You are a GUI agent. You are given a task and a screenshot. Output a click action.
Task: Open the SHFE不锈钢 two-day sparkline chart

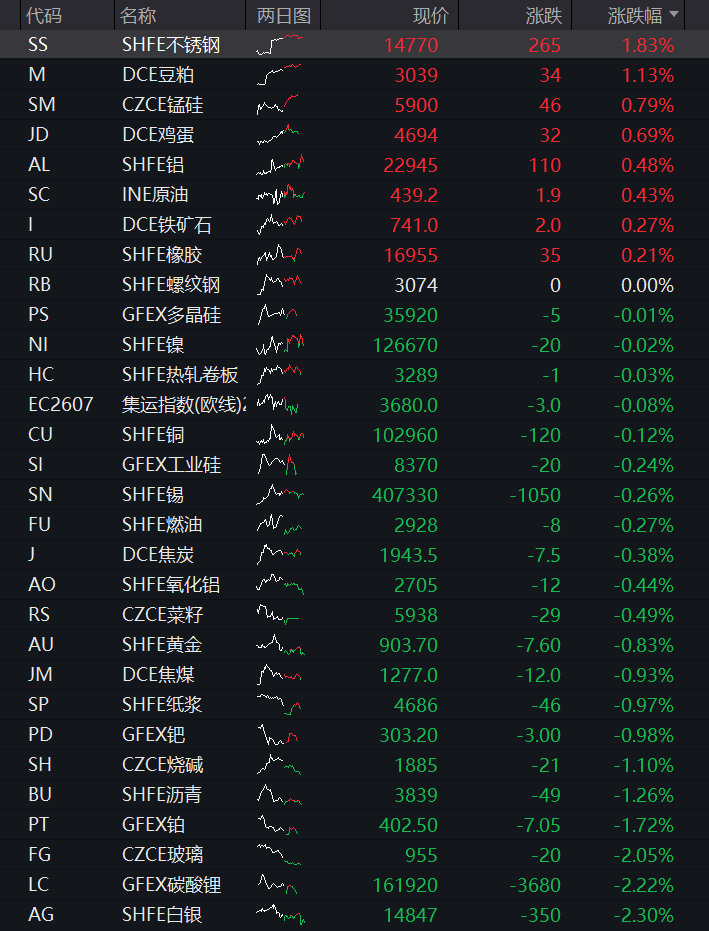(x=280, y=45)
